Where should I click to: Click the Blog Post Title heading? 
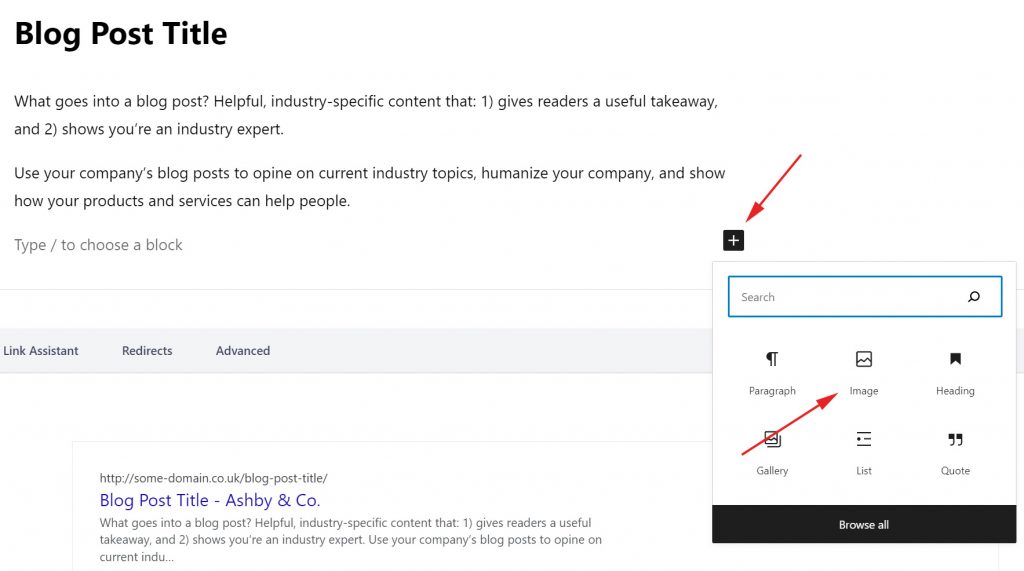pyautogui.click(x=121, y=33)
